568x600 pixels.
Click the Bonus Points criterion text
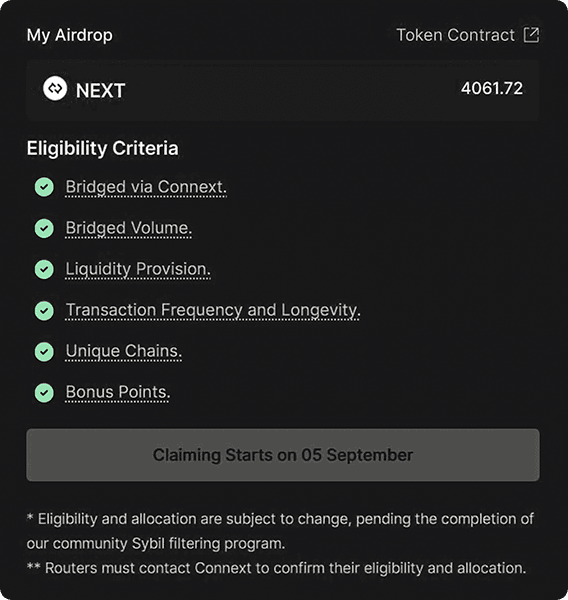pos(118,393)
